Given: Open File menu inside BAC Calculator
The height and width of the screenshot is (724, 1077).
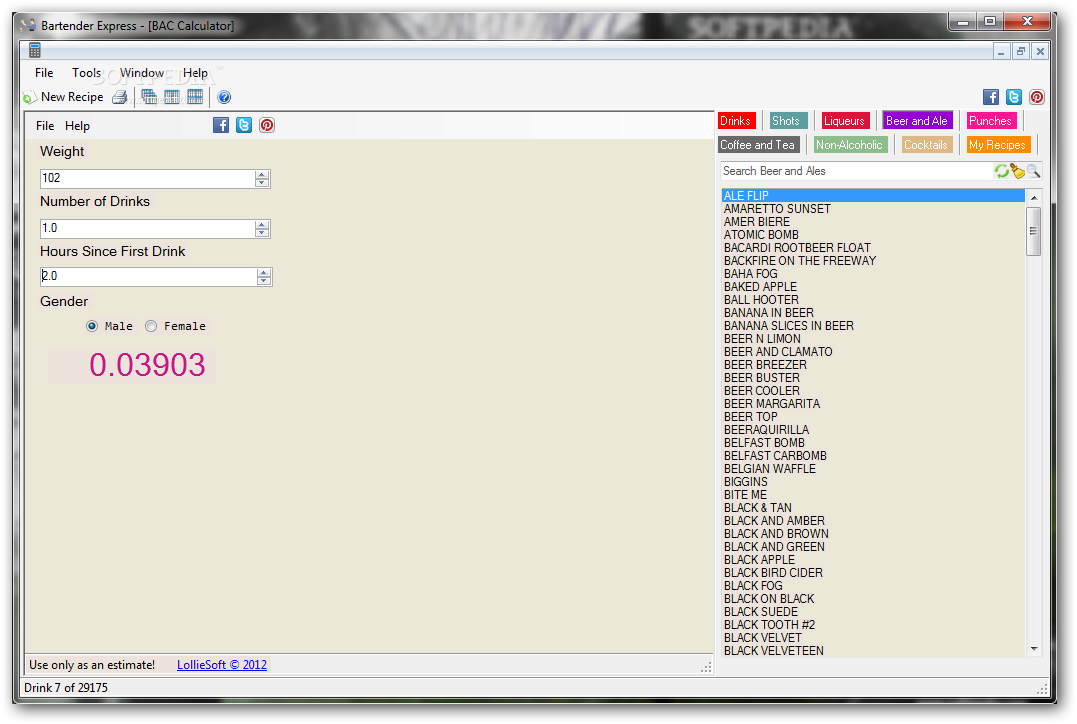Looking at the screenshot, I should pos(45,126).
